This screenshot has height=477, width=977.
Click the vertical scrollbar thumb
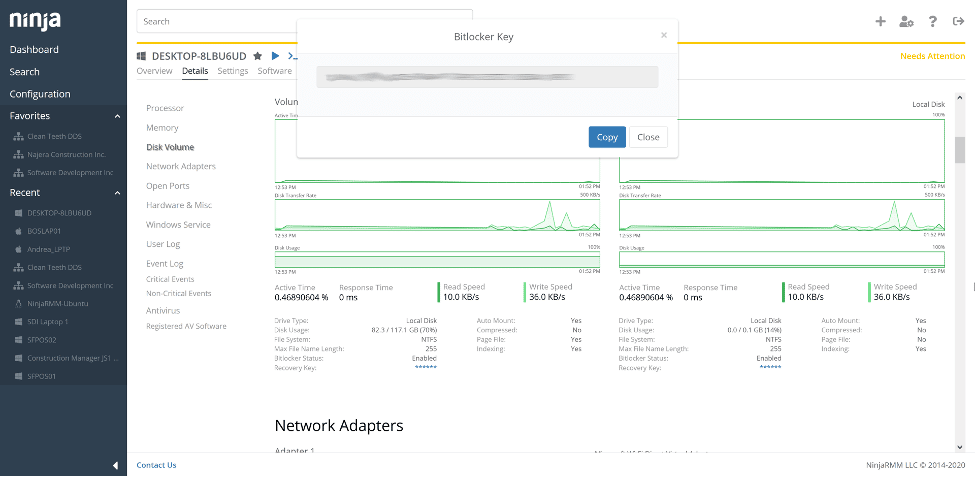[x=960, y=150]
